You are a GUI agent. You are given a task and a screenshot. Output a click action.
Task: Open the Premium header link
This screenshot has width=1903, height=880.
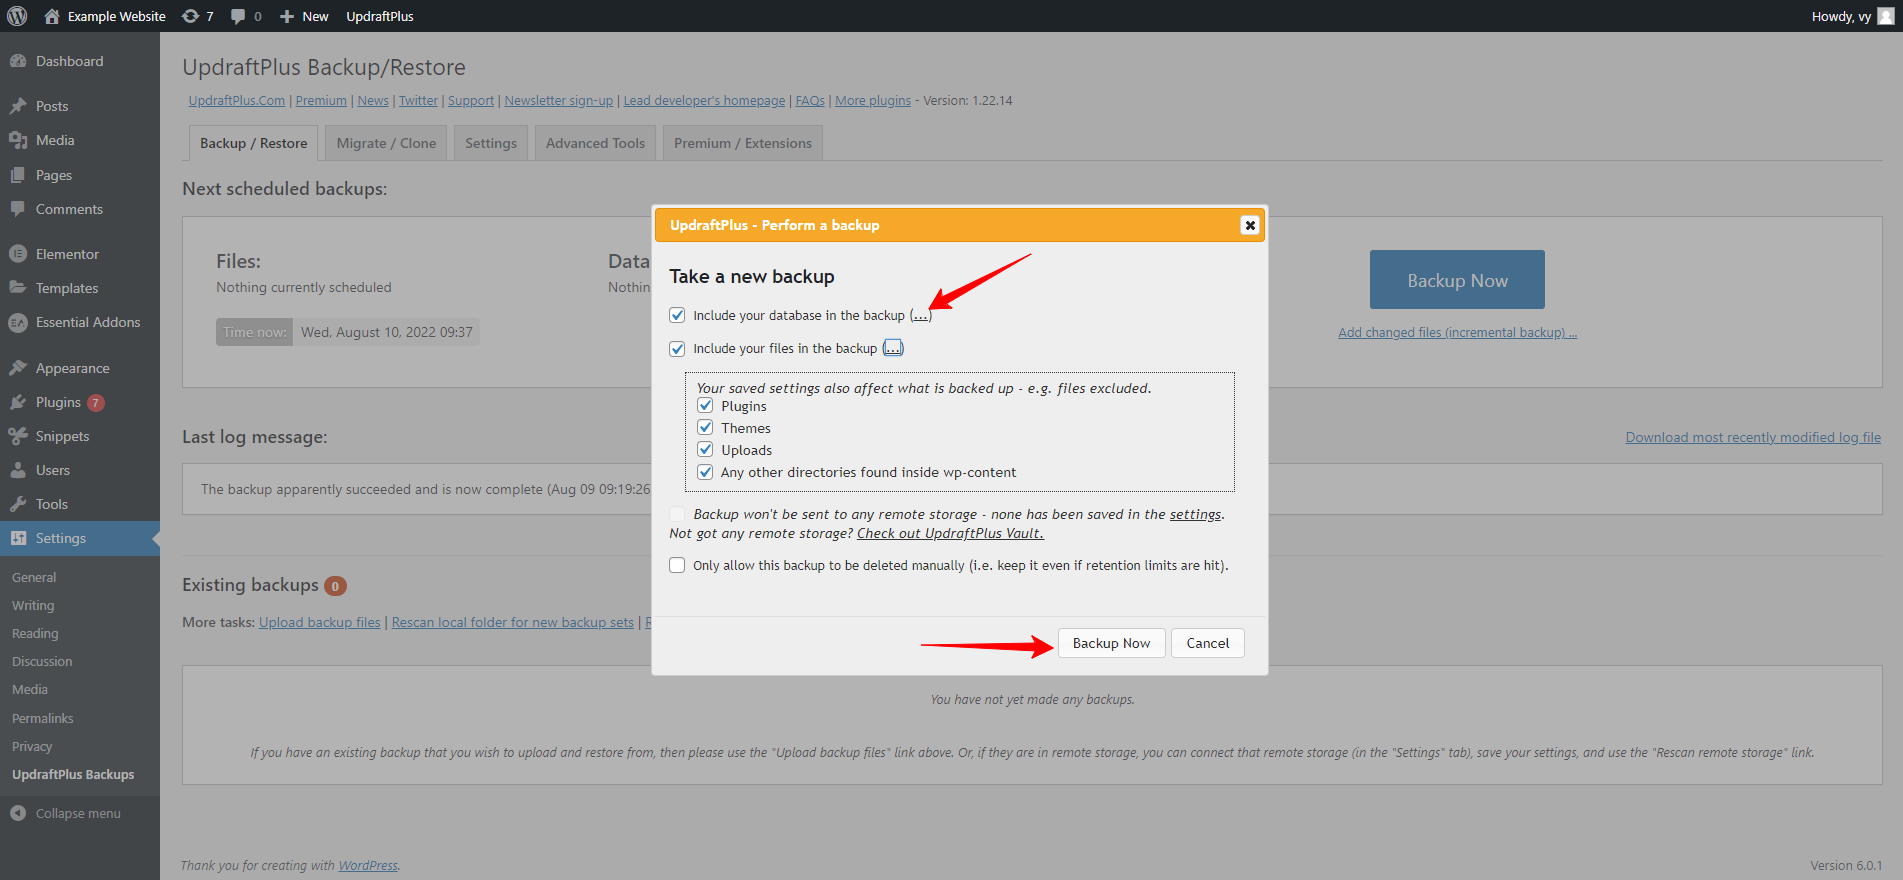pos(321,100)
